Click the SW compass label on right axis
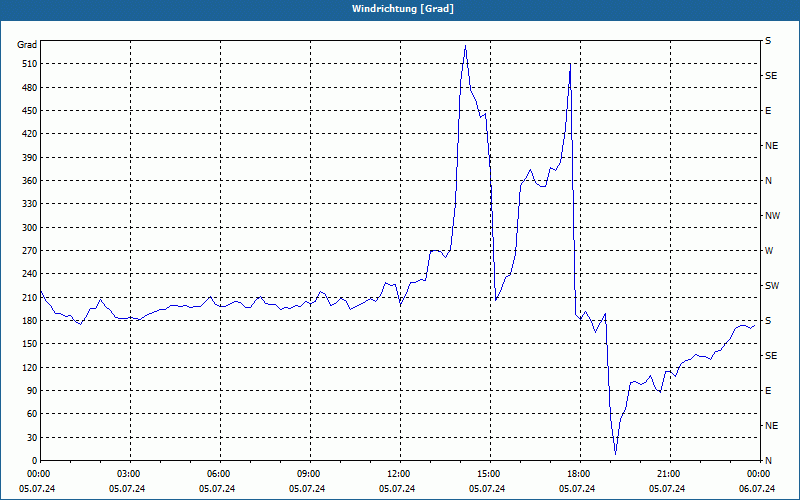Image resolution: width=800 pixels, height=500 pixels. click(x=772, y=286)
